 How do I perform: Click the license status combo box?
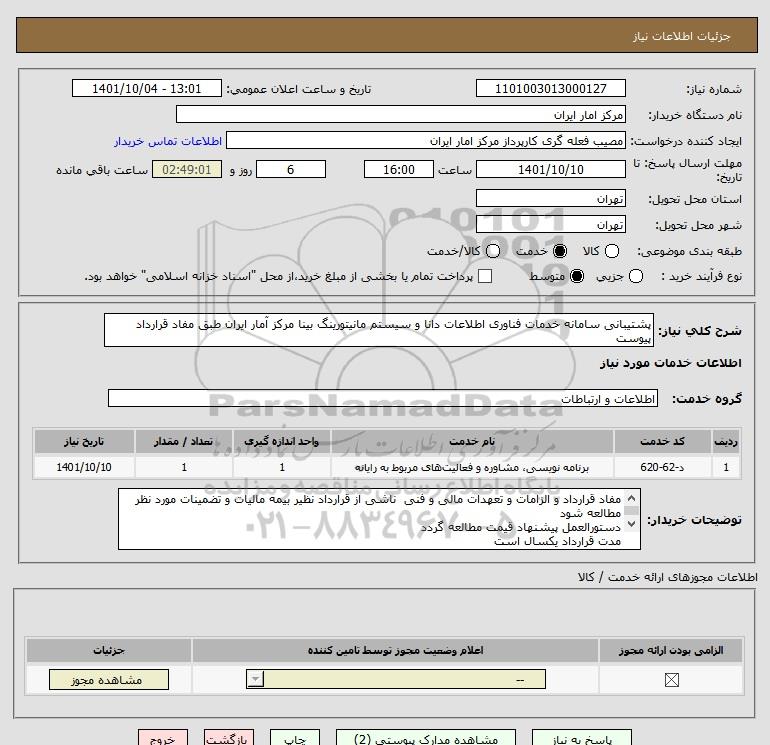coord(396,679)
